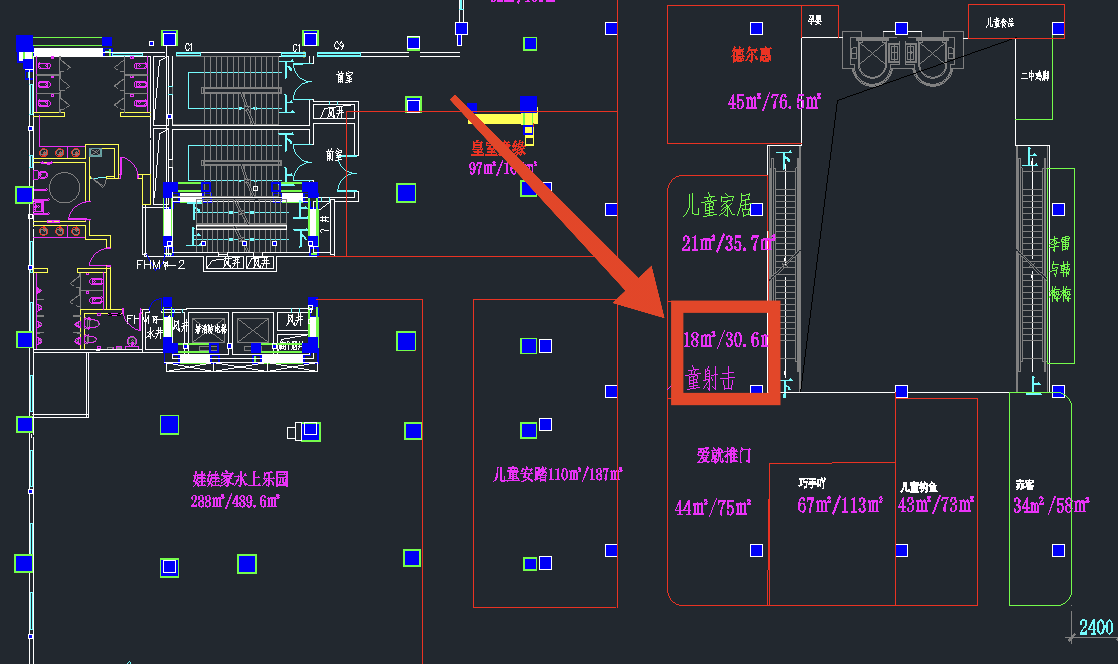The width and height of the screenshot is (1118, 664).
Task: Select the red 德尔惠 shop name
Action: [751, 54]
